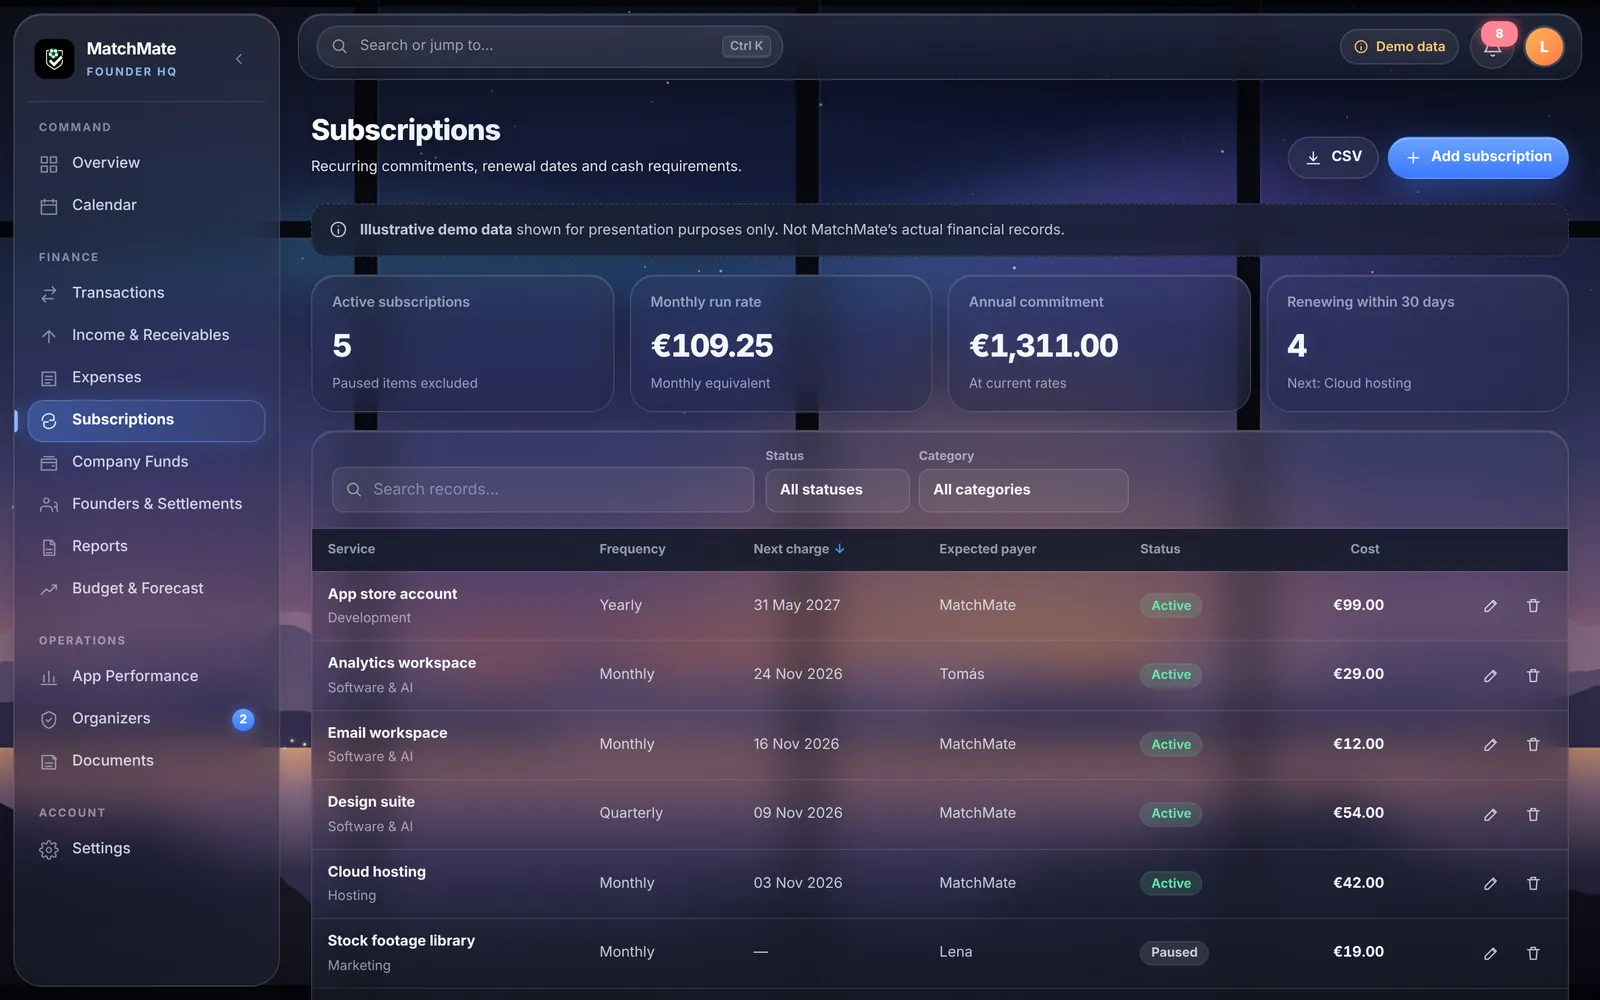Open Documents in the sidebar
This screenshot has width=1600, height=1000.
point(146,761)
